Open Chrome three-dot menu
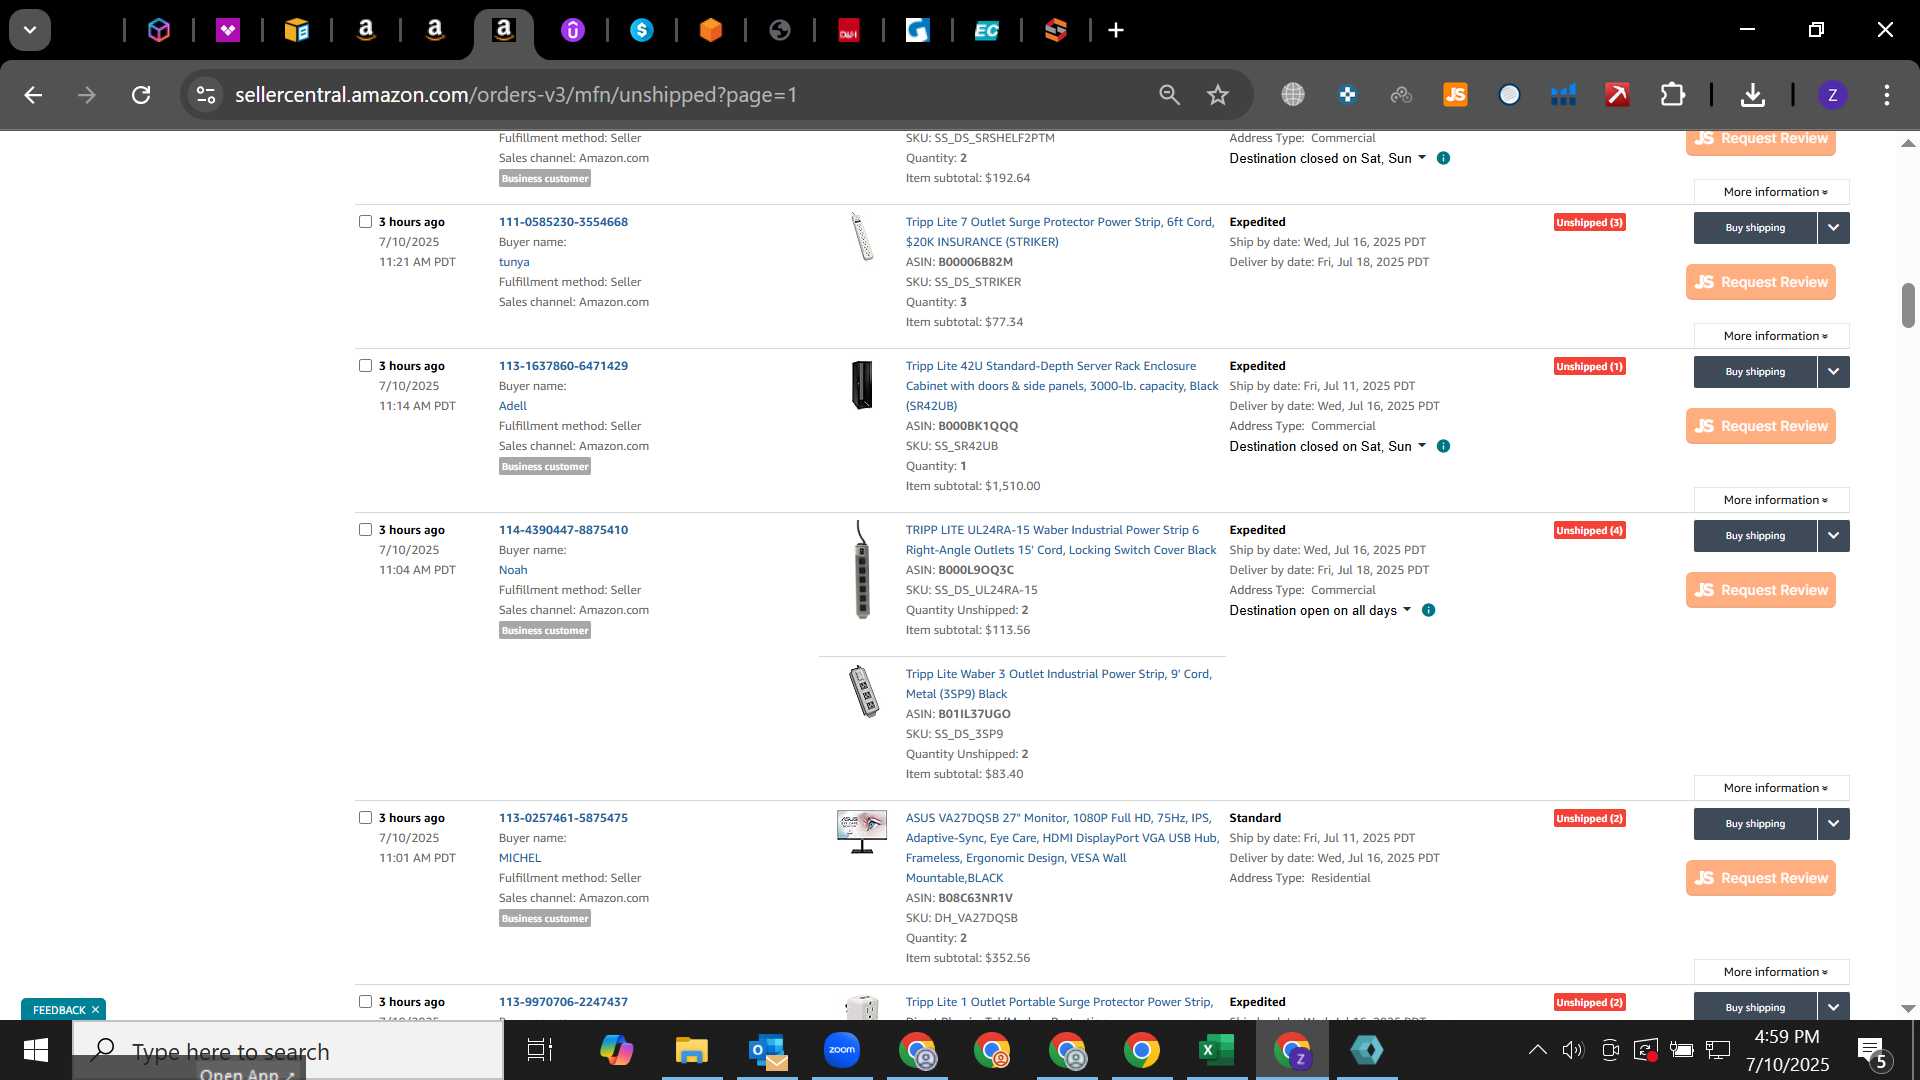This screenshot has height=1080, width=1920. [x=1887, y=95]
